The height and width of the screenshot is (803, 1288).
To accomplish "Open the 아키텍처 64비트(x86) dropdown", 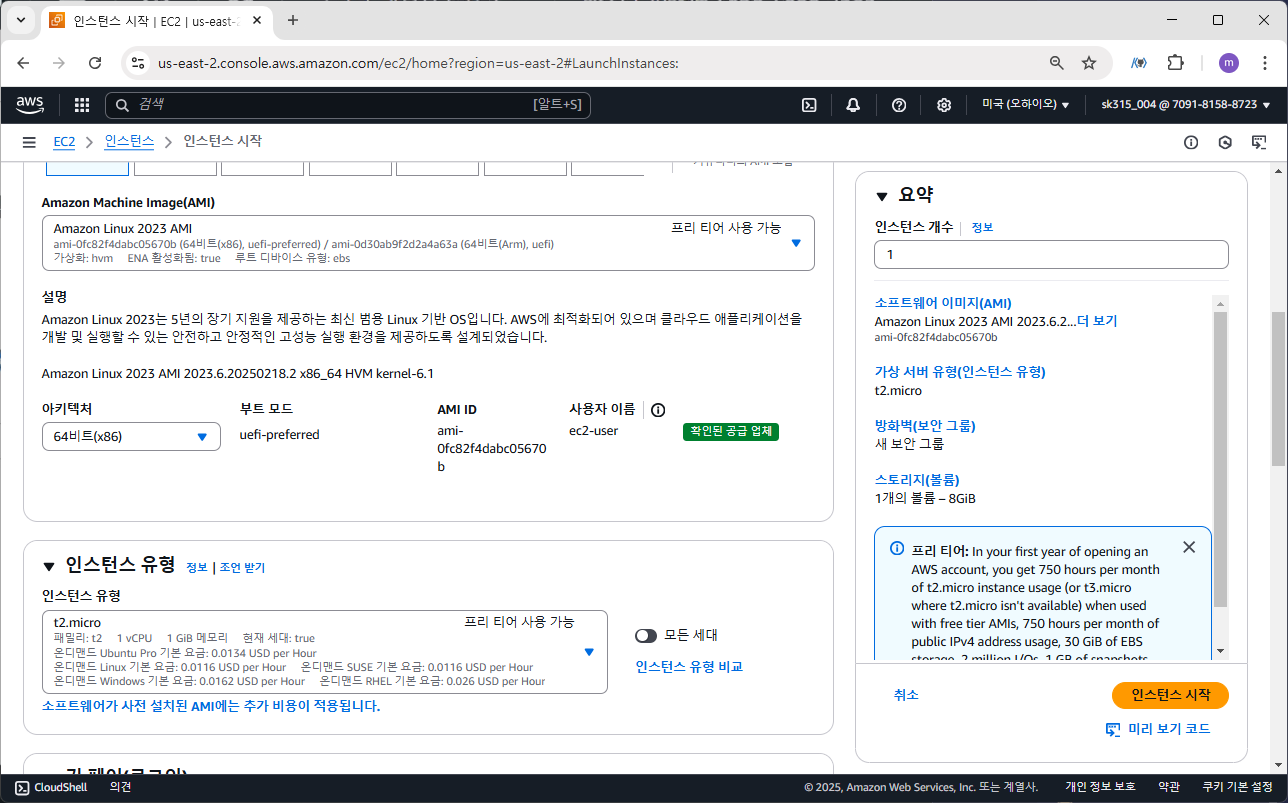I will [131, 437].
